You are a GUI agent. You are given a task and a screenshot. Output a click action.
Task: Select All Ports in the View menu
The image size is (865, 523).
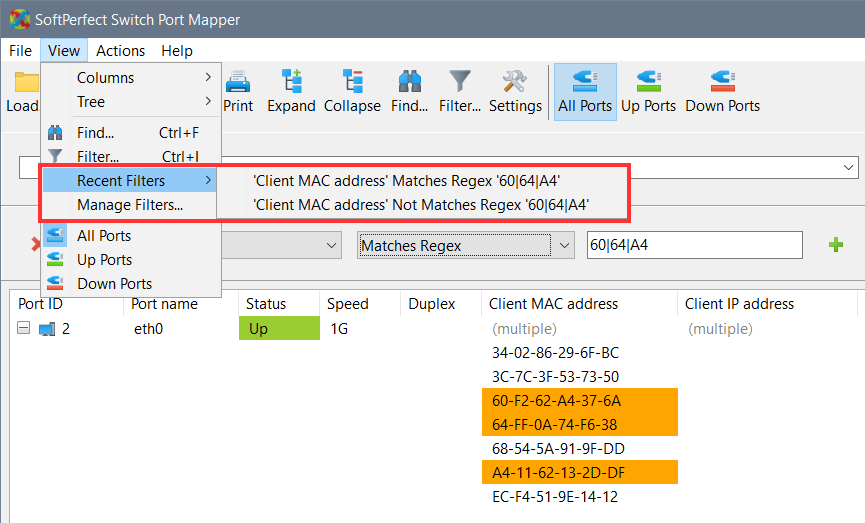(131, 236)
